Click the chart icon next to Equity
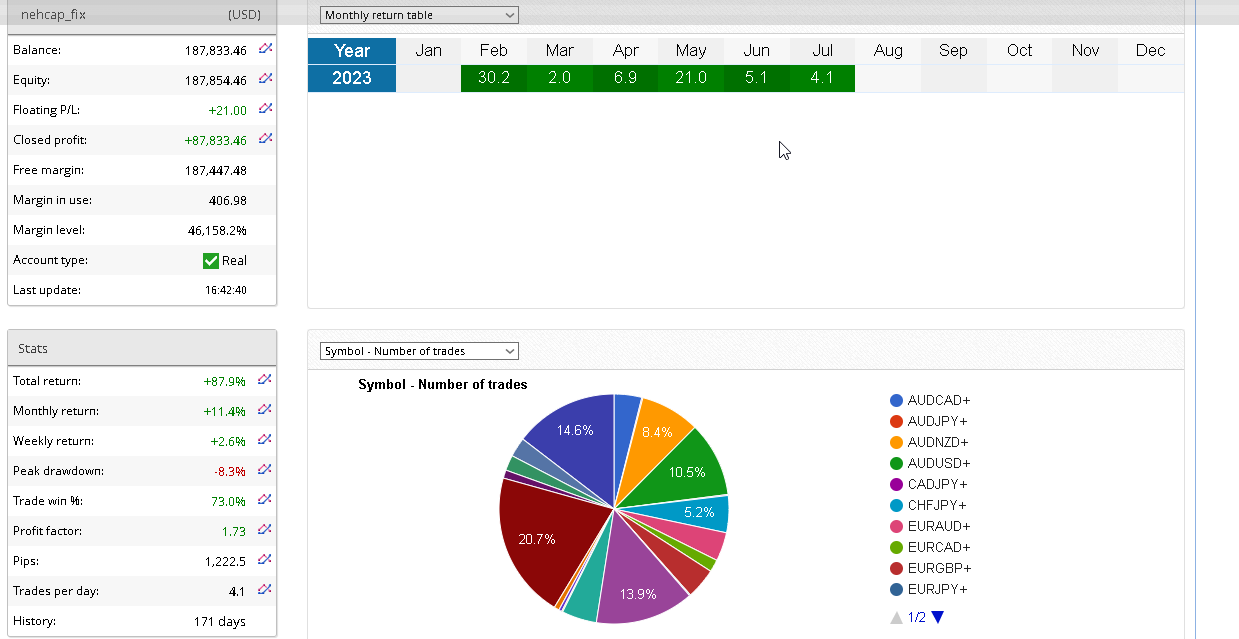The height and width of the screenshot is (639, 1239). 265,79
